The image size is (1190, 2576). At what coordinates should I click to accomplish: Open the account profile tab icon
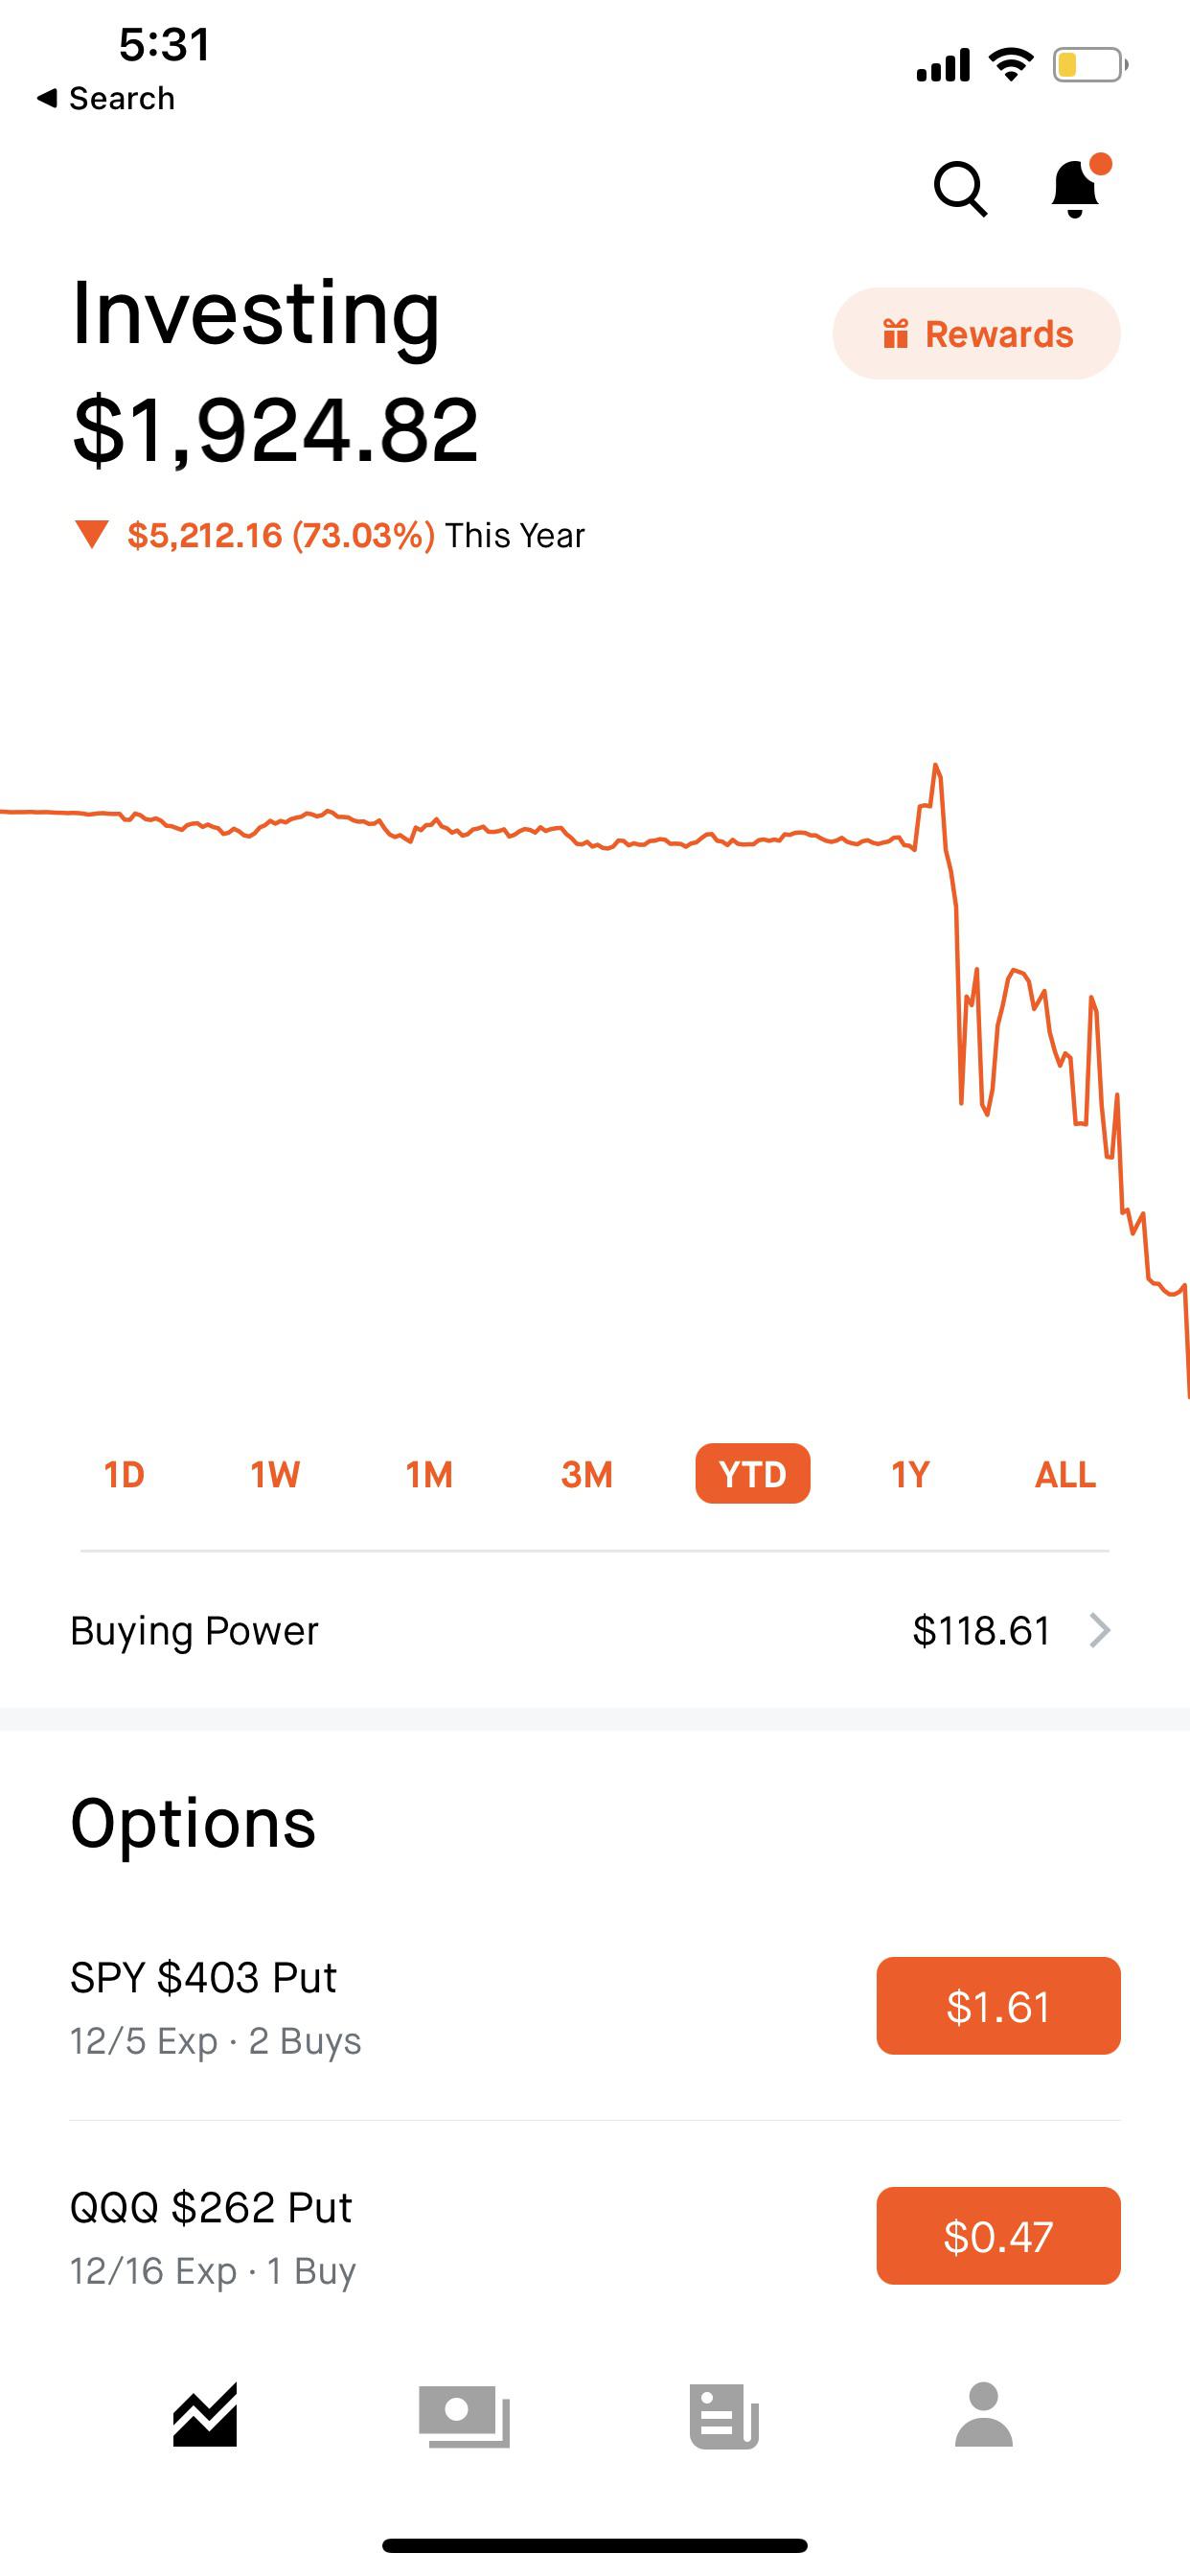click(984, 2416)
